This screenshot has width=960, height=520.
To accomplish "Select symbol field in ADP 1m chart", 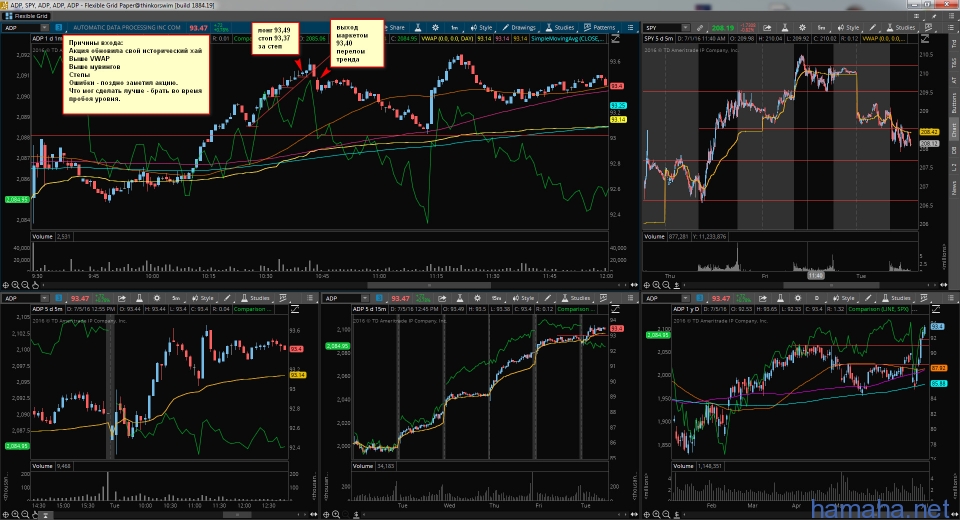I will click(x=21, y=28).
